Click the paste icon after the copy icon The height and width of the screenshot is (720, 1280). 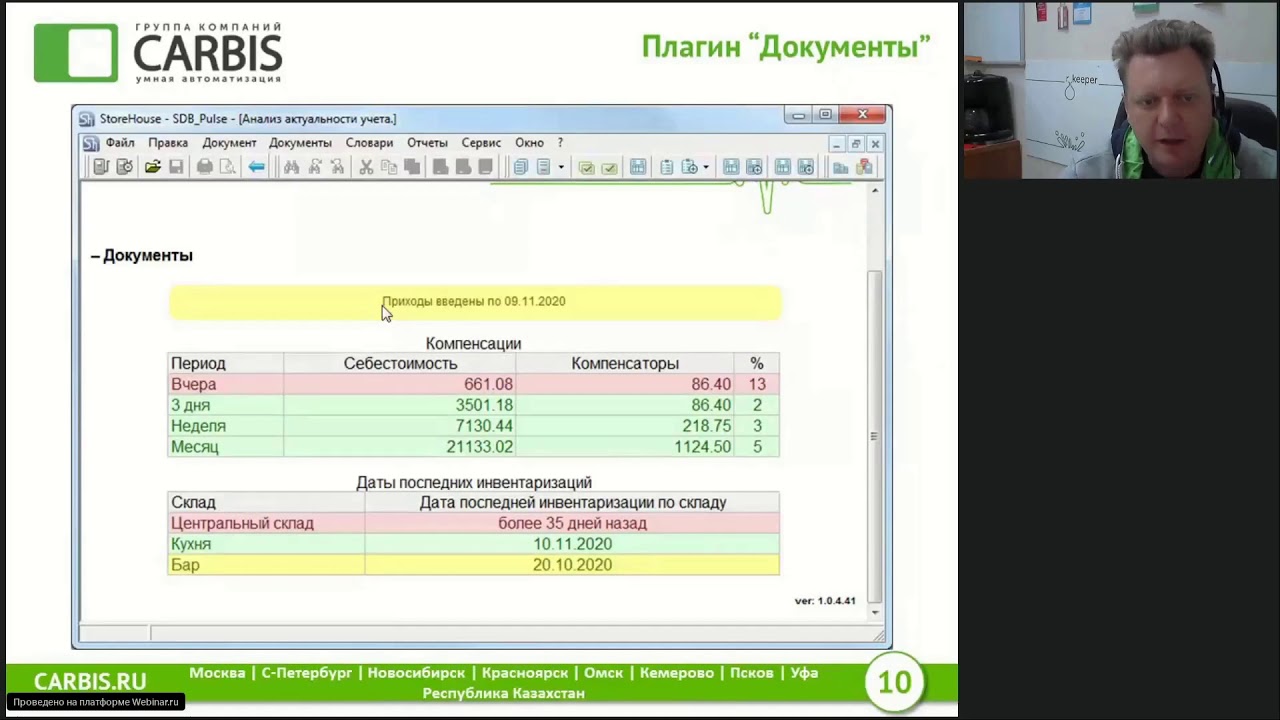click(x=412, y=167)
